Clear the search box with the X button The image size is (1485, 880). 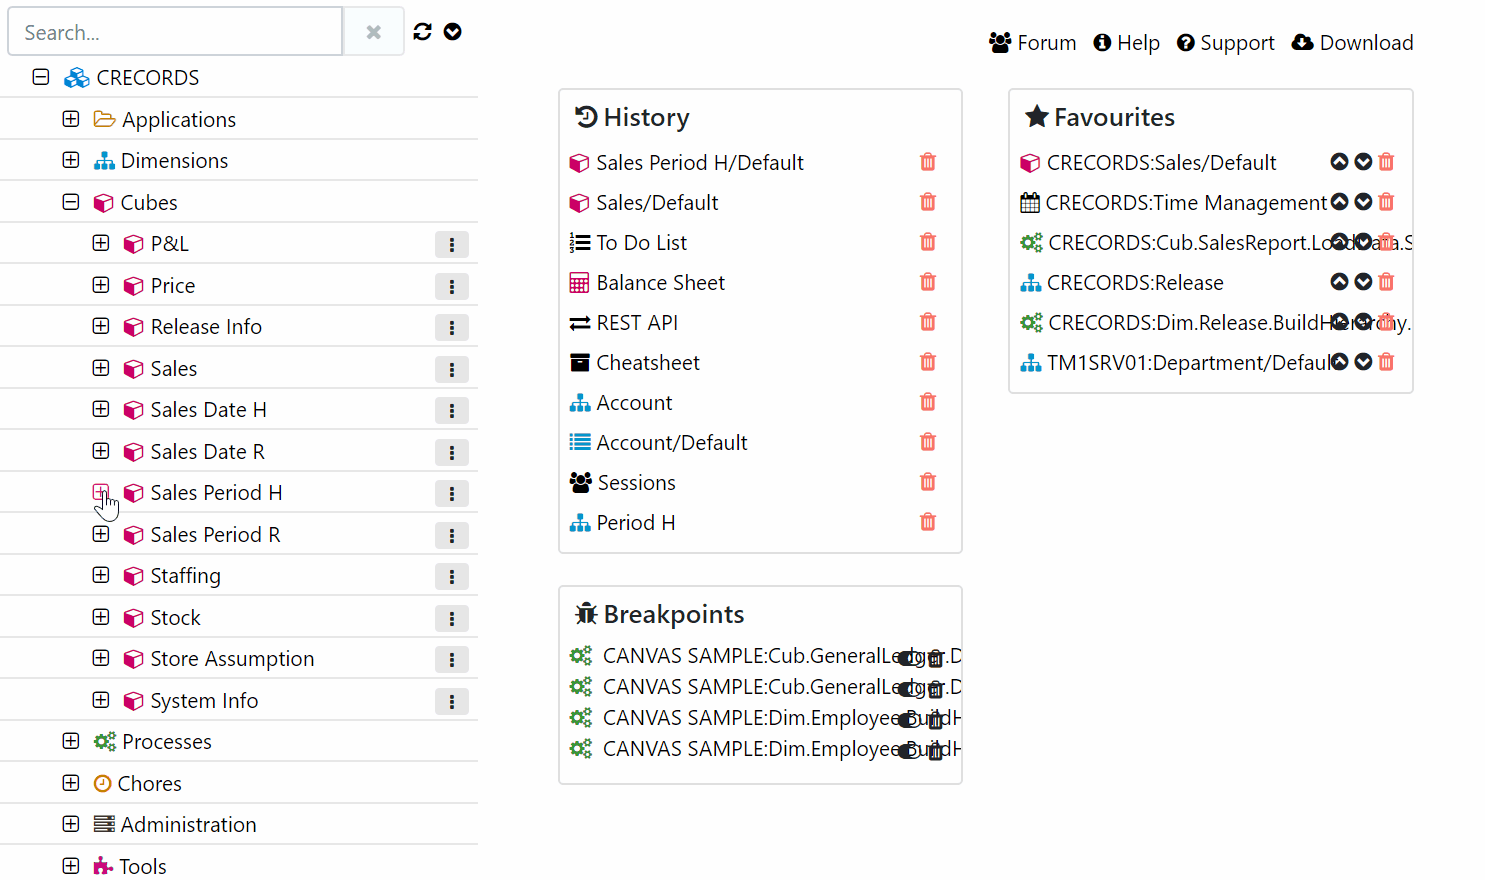tap(373, 32)
